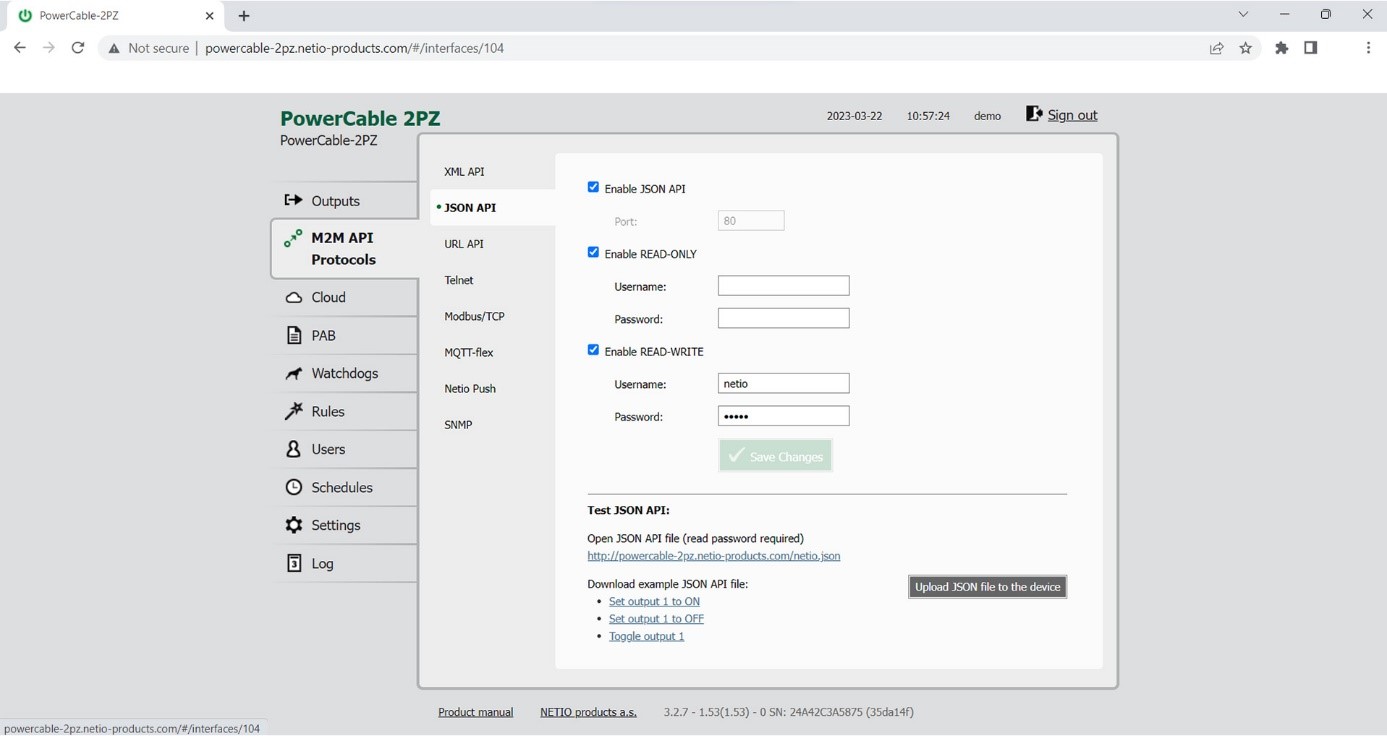Click the Log sidebar icon
The height and width of the screenshot is (736, 1387).
(293, 564)
